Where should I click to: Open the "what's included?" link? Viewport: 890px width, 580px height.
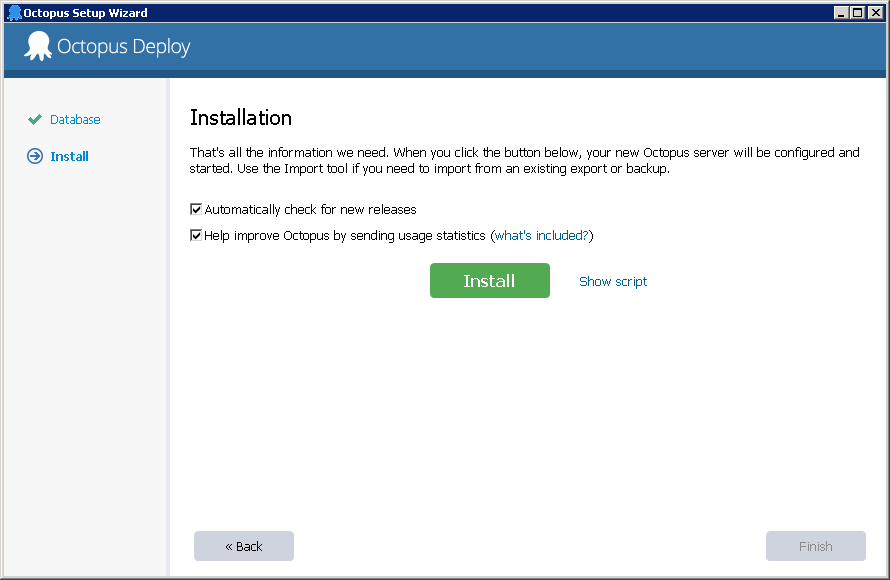click(541, 236)
